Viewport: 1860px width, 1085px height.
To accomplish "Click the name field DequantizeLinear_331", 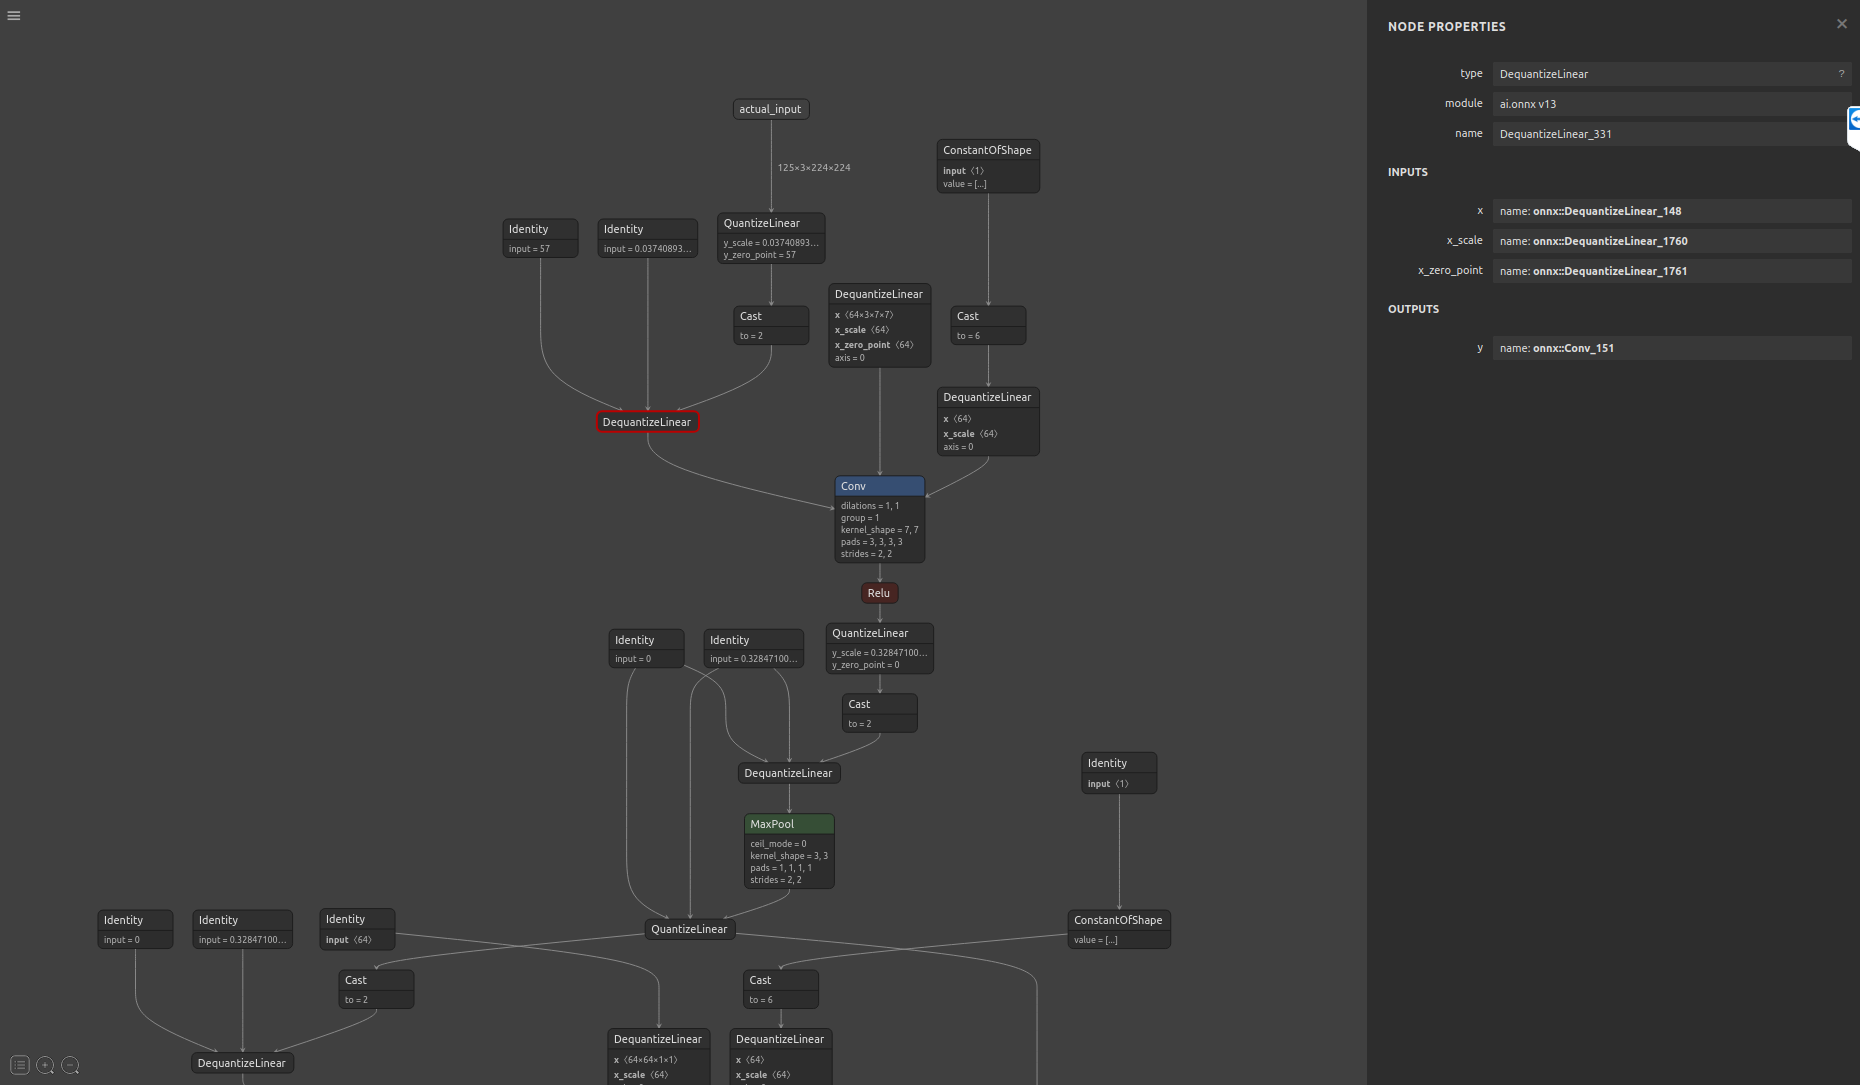I will [x=1668, y=134].
